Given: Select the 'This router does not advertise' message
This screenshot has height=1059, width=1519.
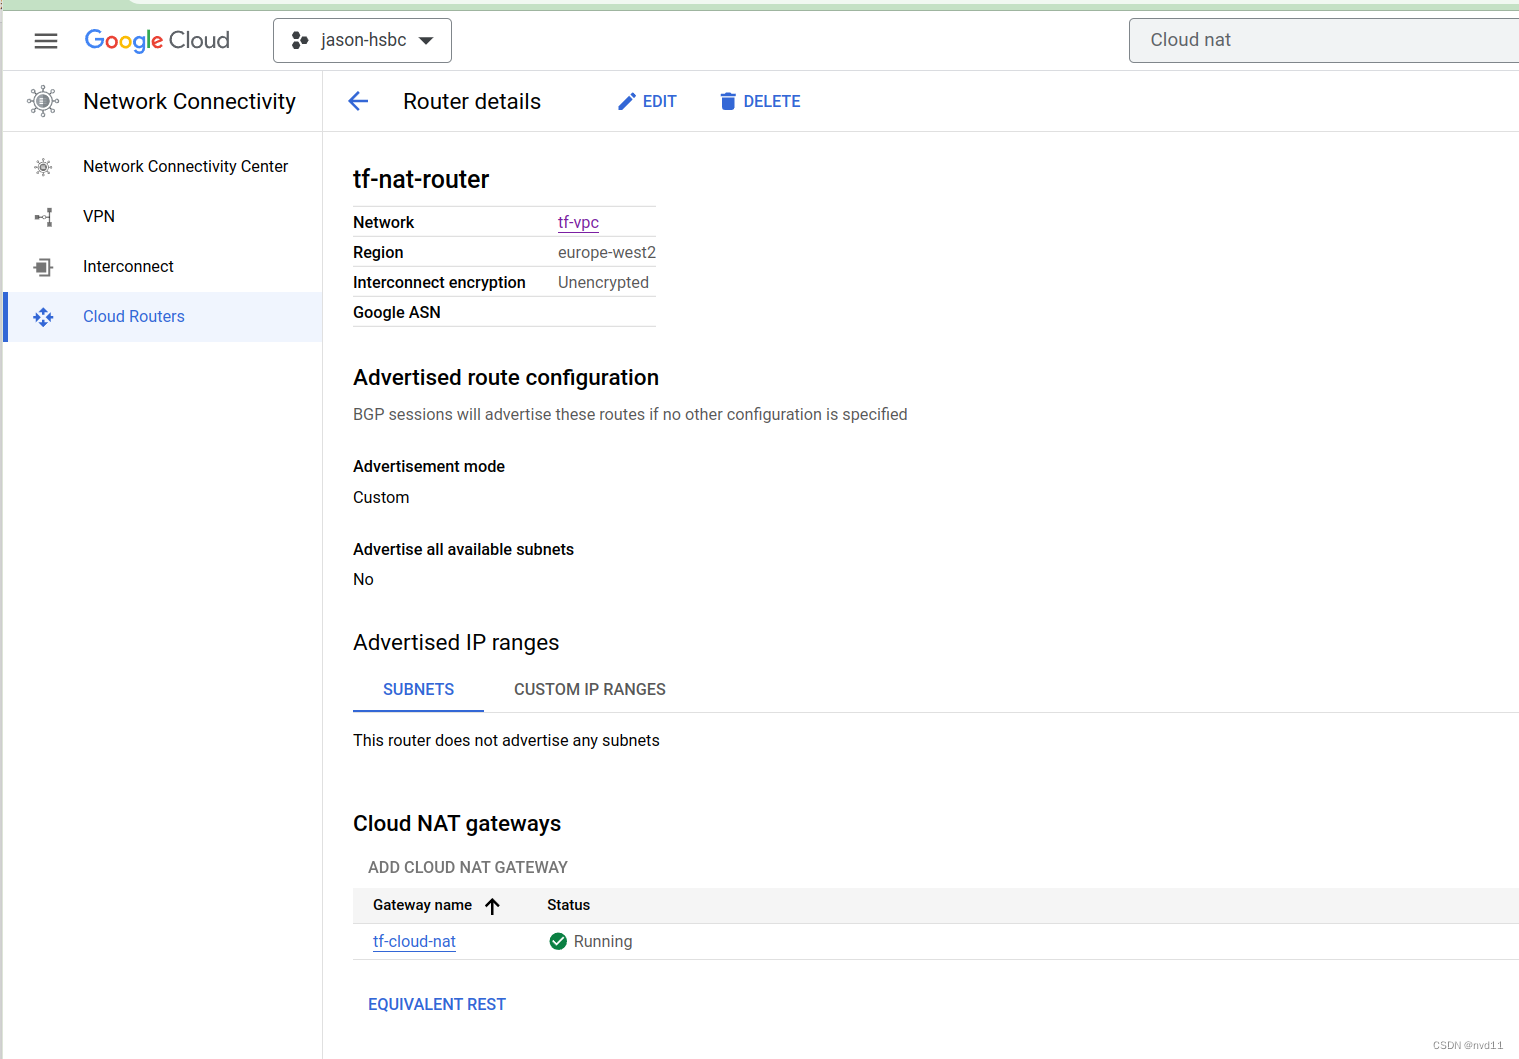Looking at the screenshot, I should tap(506, 740).
